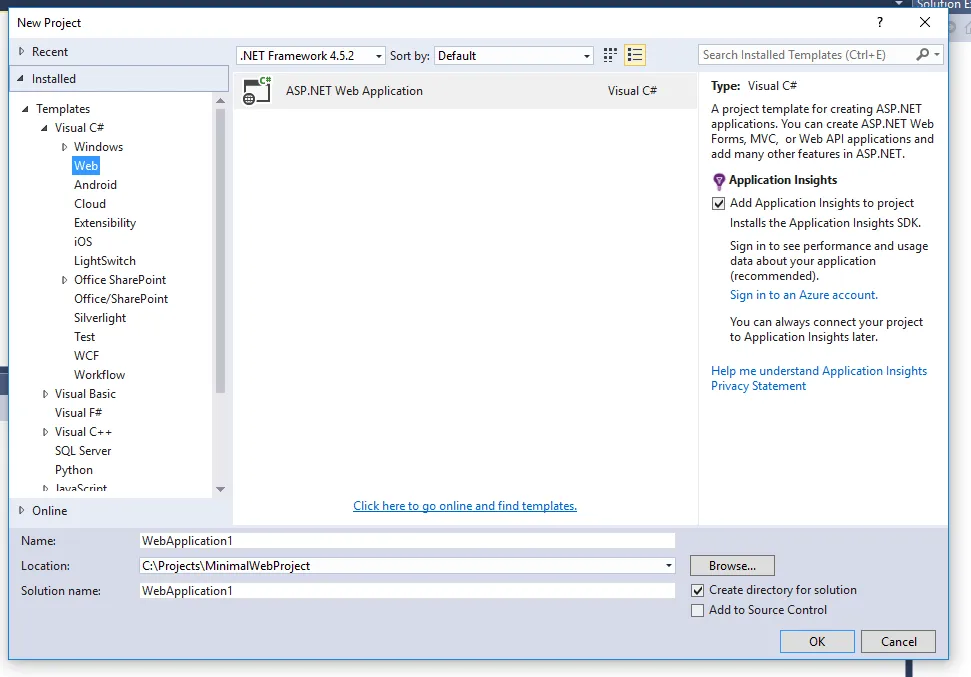Open Help me understand Application Insights link
The width and height of the screenshot is (971, 677).
pyautogui.click(x=819, y=371)
